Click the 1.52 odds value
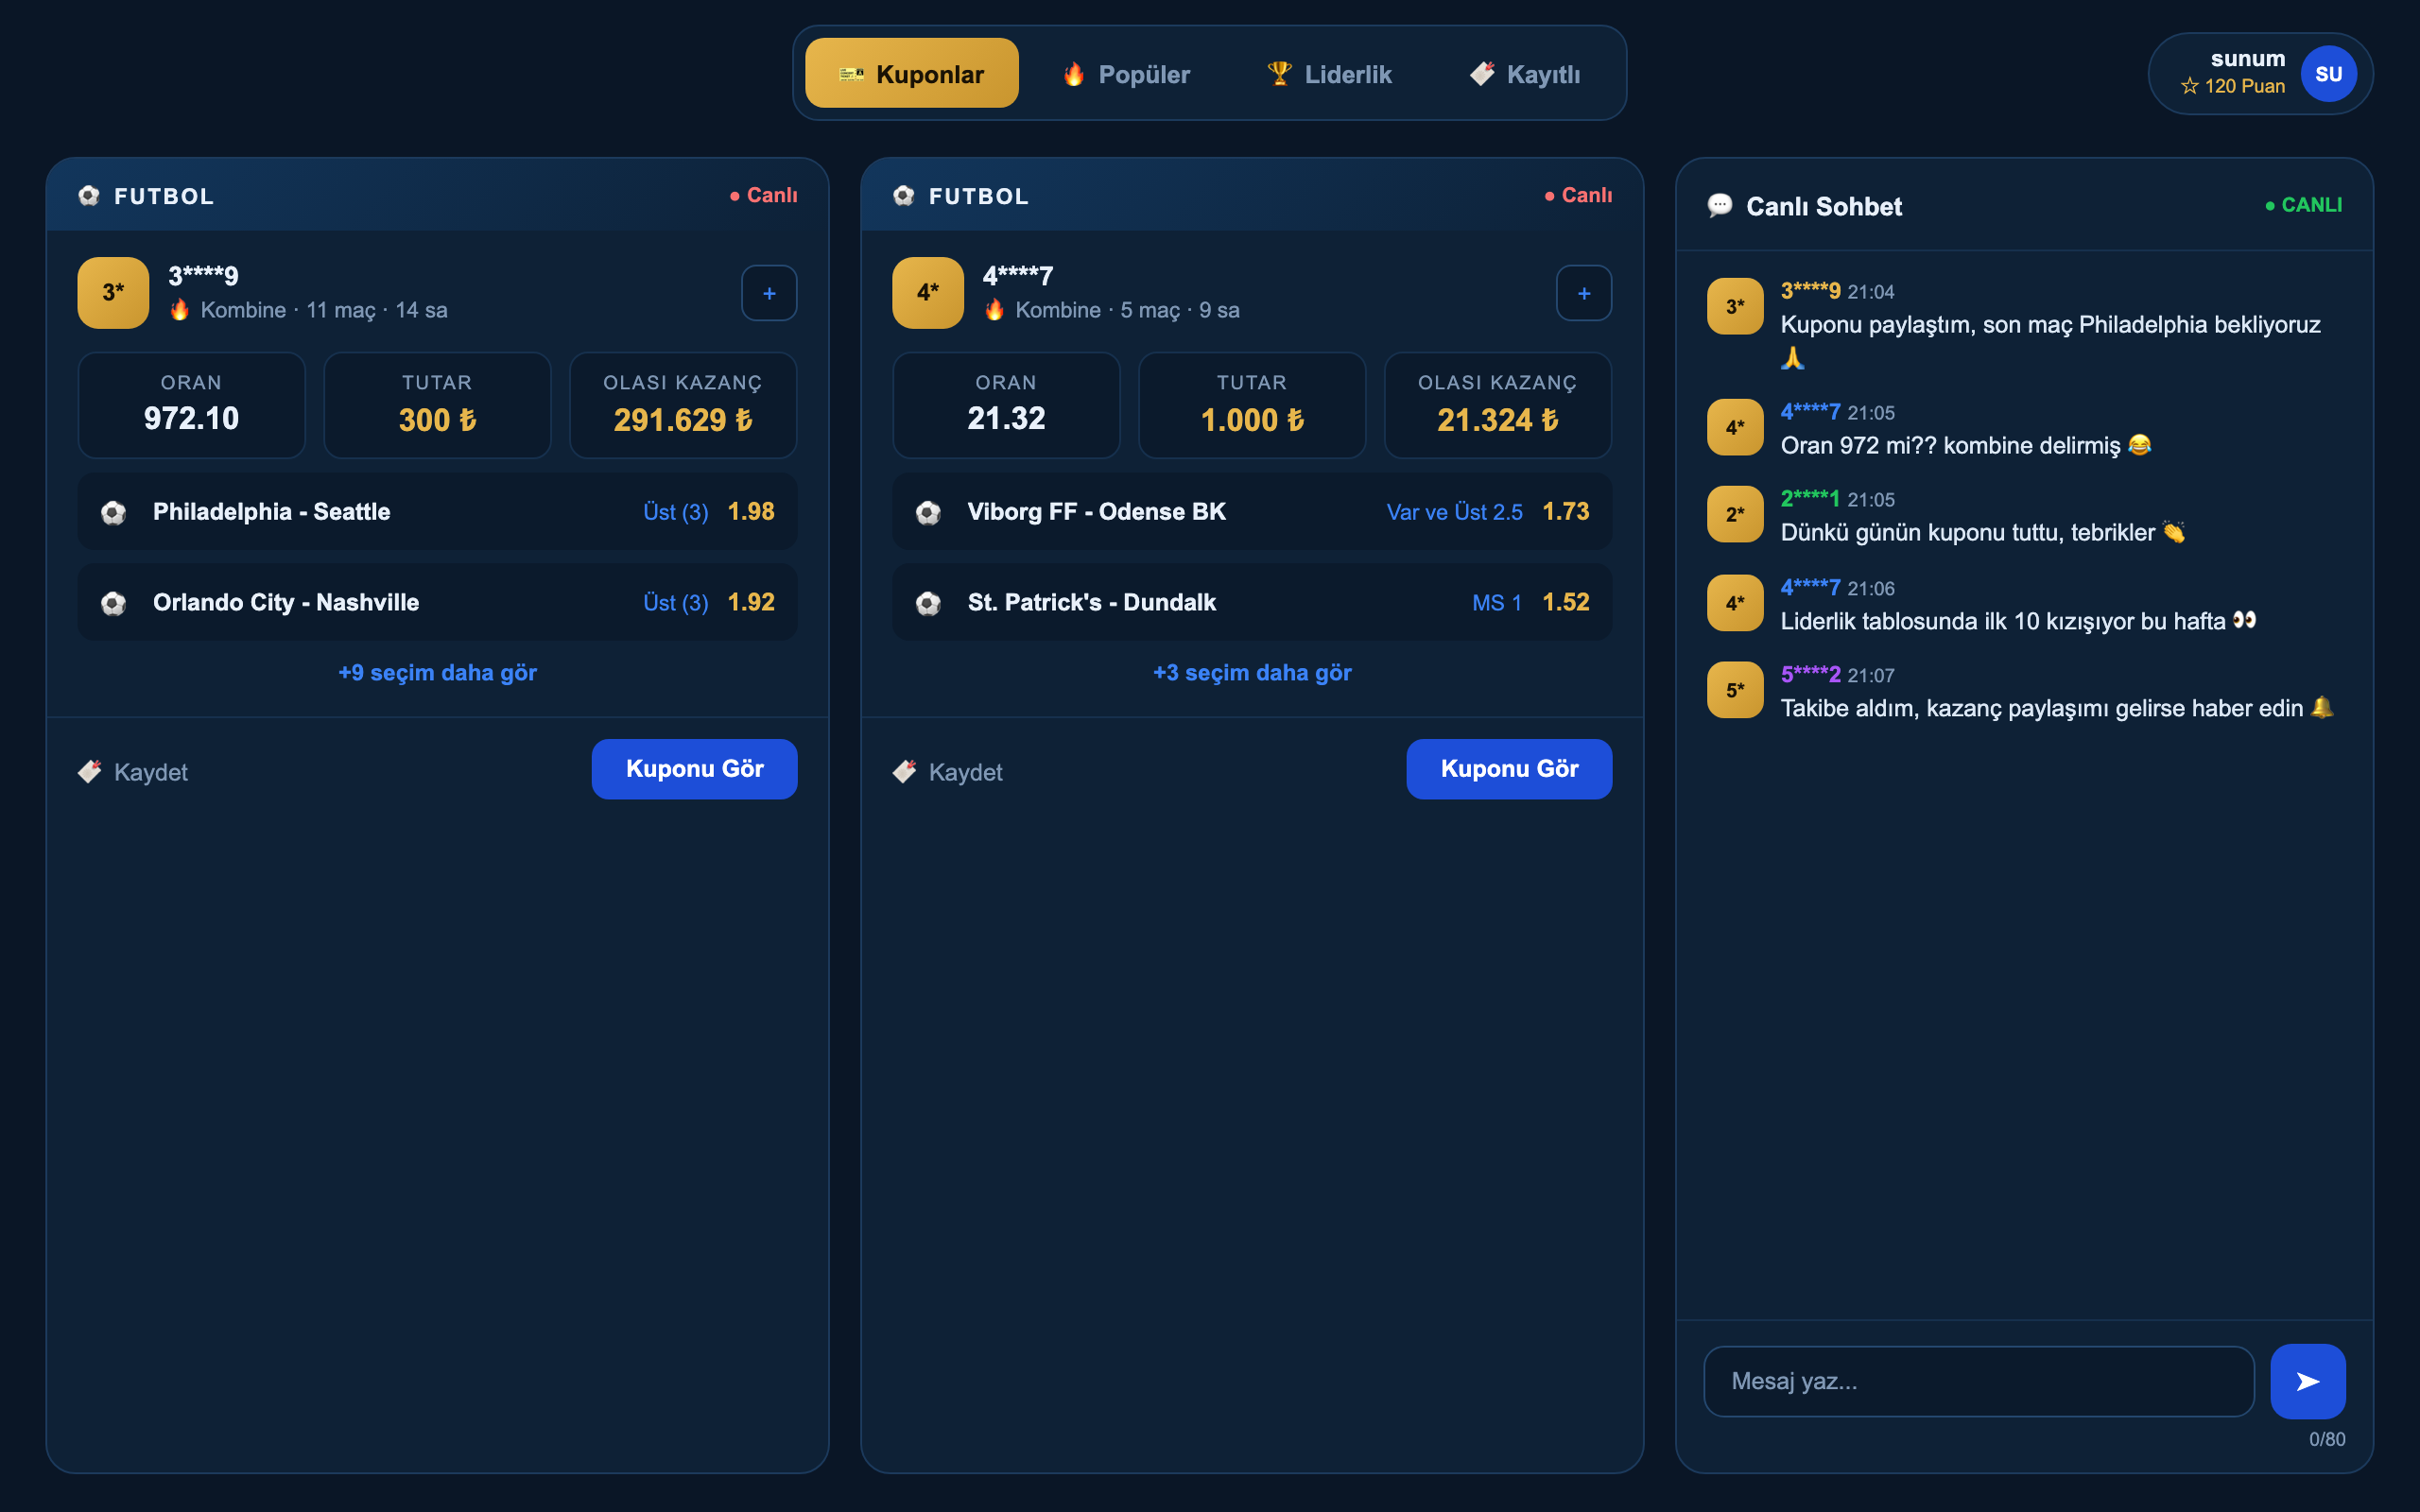This screenshot has width=2420, height=1512. [x=1566, y=603]
